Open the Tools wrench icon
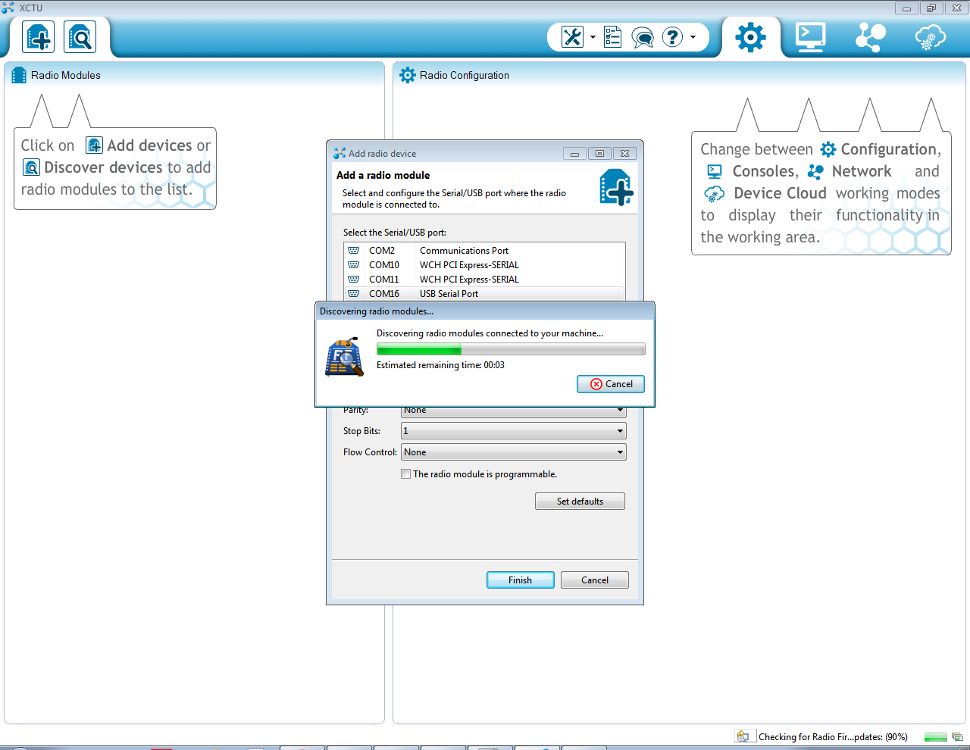The height and width of the screenshot is (750, 970). point(572,37)
